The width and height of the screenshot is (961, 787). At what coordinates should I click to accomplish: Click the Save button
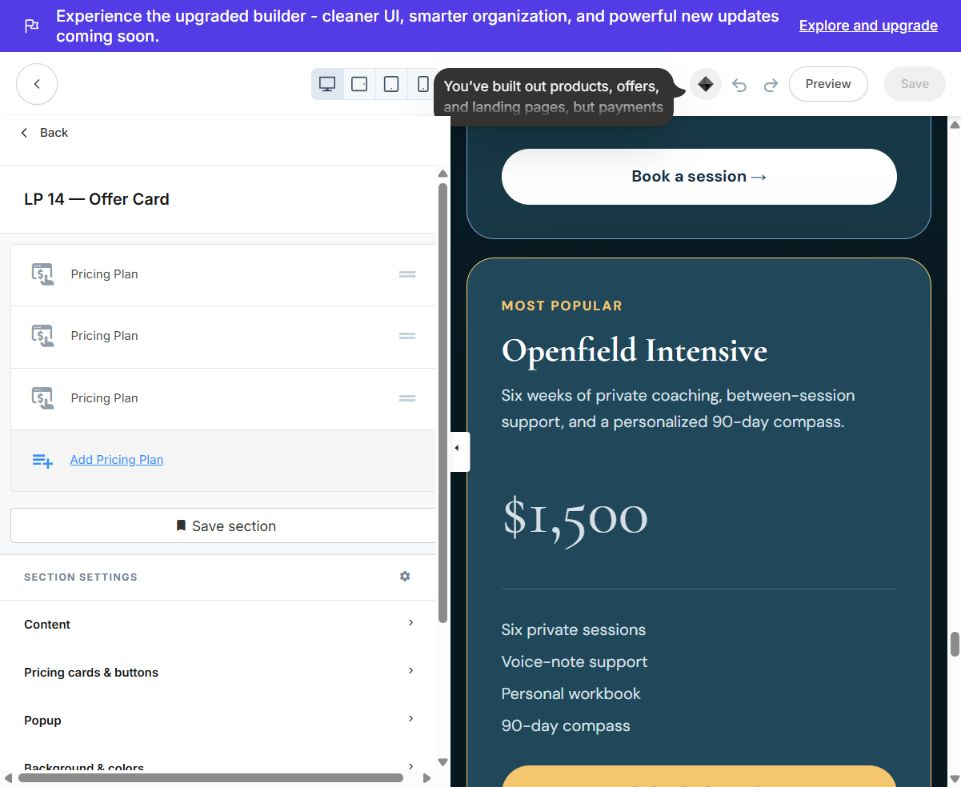(x=914, y=84)
